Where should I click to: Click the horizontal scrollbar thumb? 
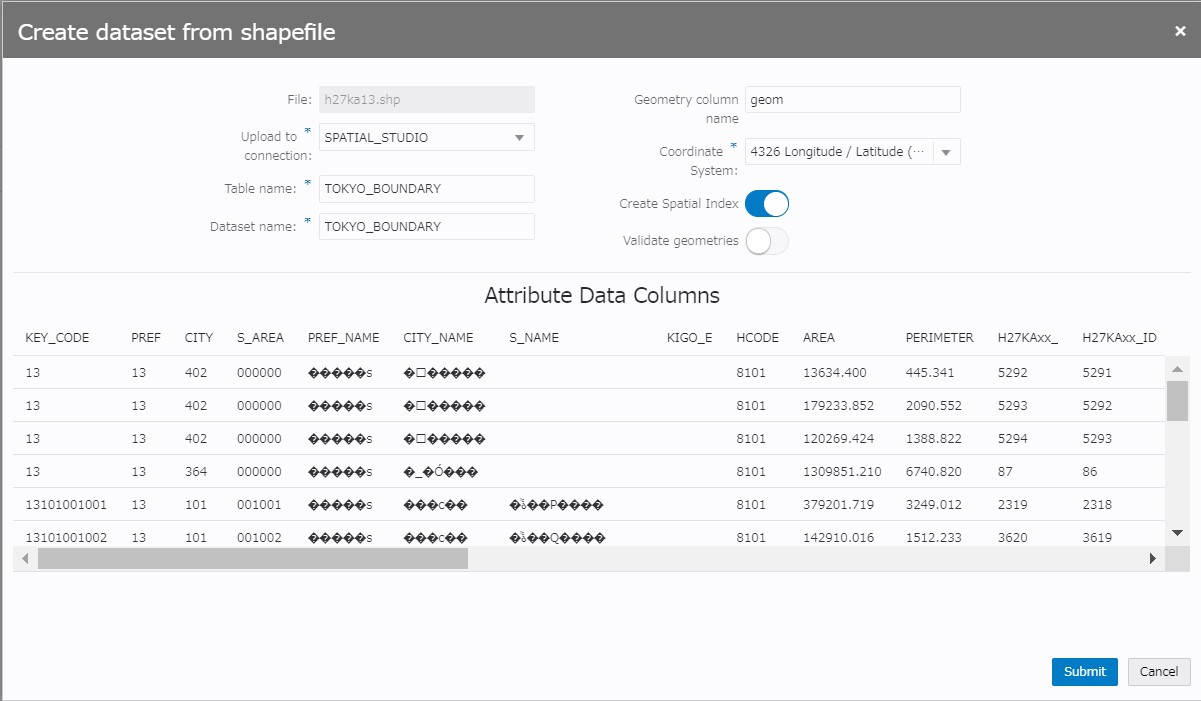point(252,559)
